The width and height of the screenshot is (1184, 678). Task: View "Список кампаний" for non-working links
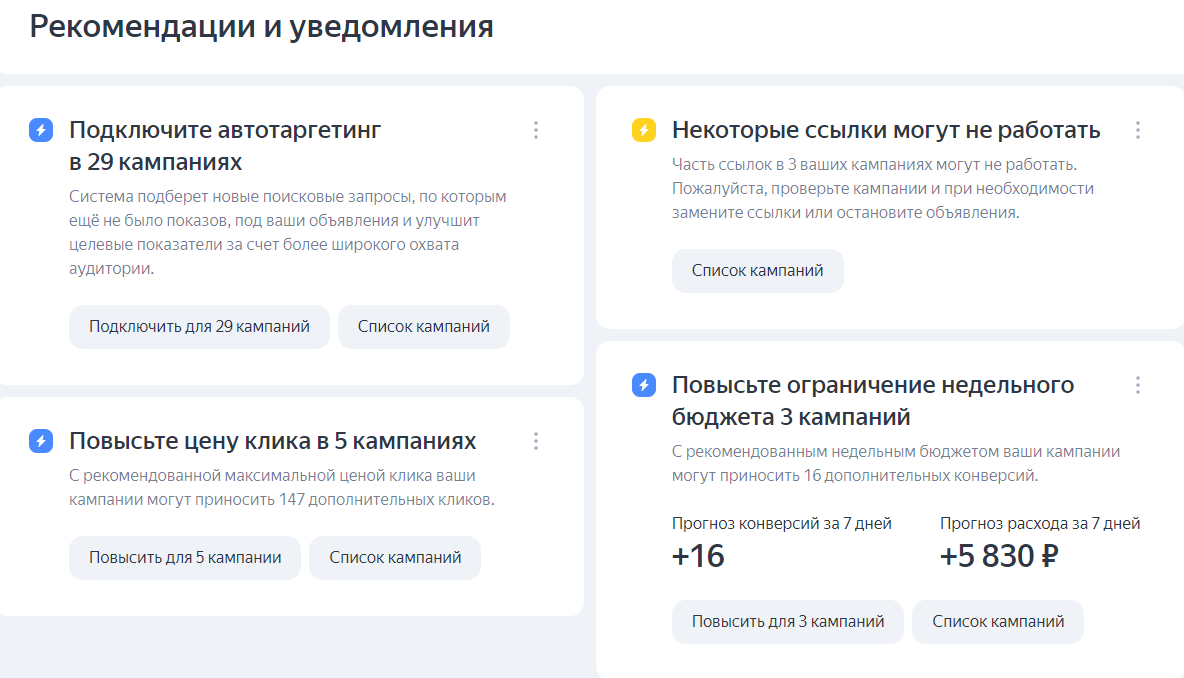[757, 271]
